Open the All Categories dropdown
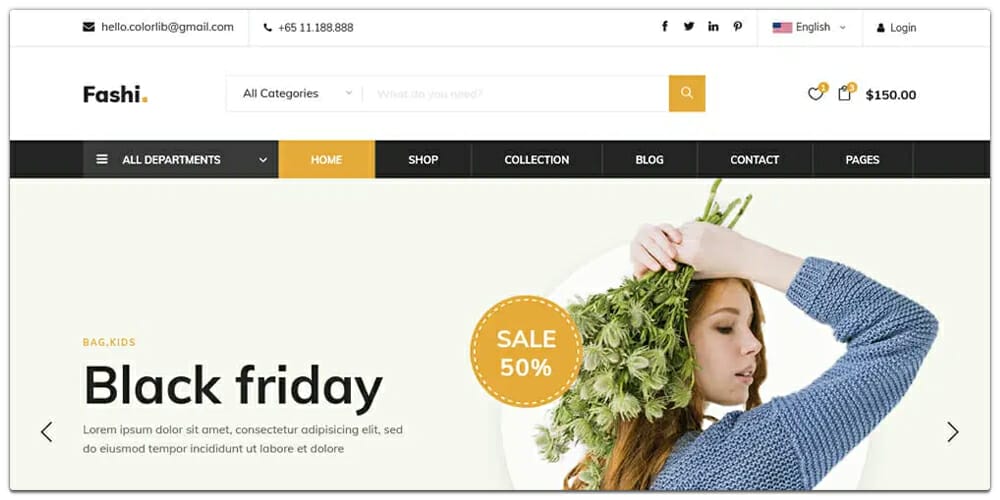Viewport: 1000px width, 500px height. [x=295, y=93]
